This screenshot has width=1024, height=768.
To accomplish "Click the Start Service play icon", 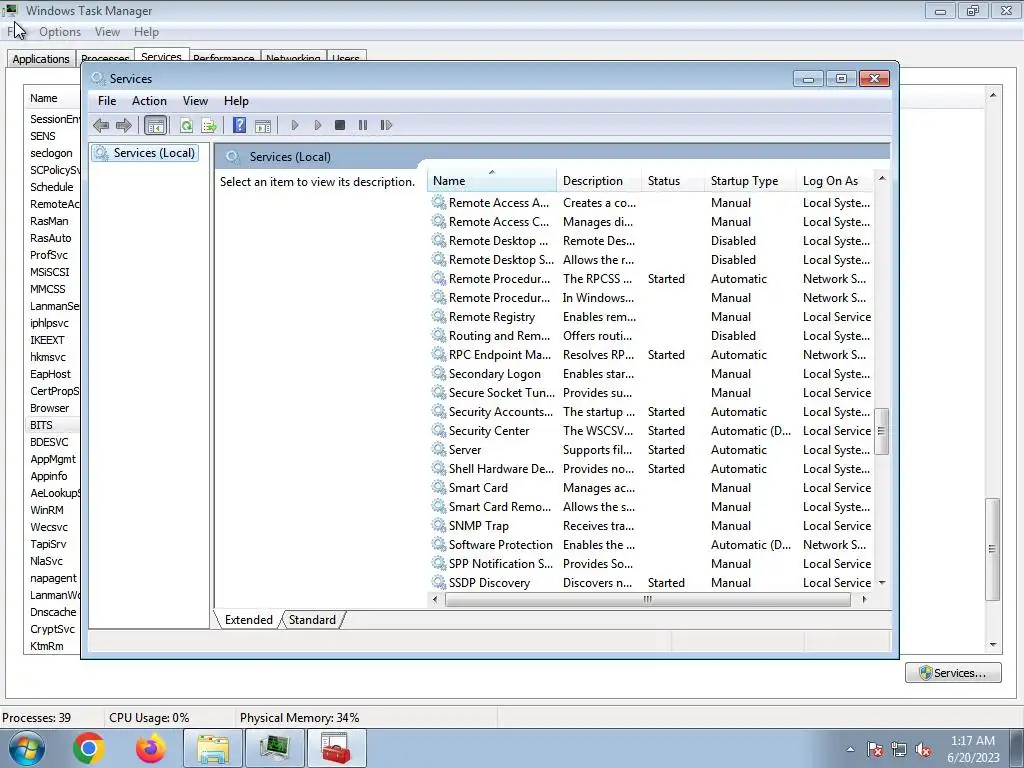I will tap(295, 125).
